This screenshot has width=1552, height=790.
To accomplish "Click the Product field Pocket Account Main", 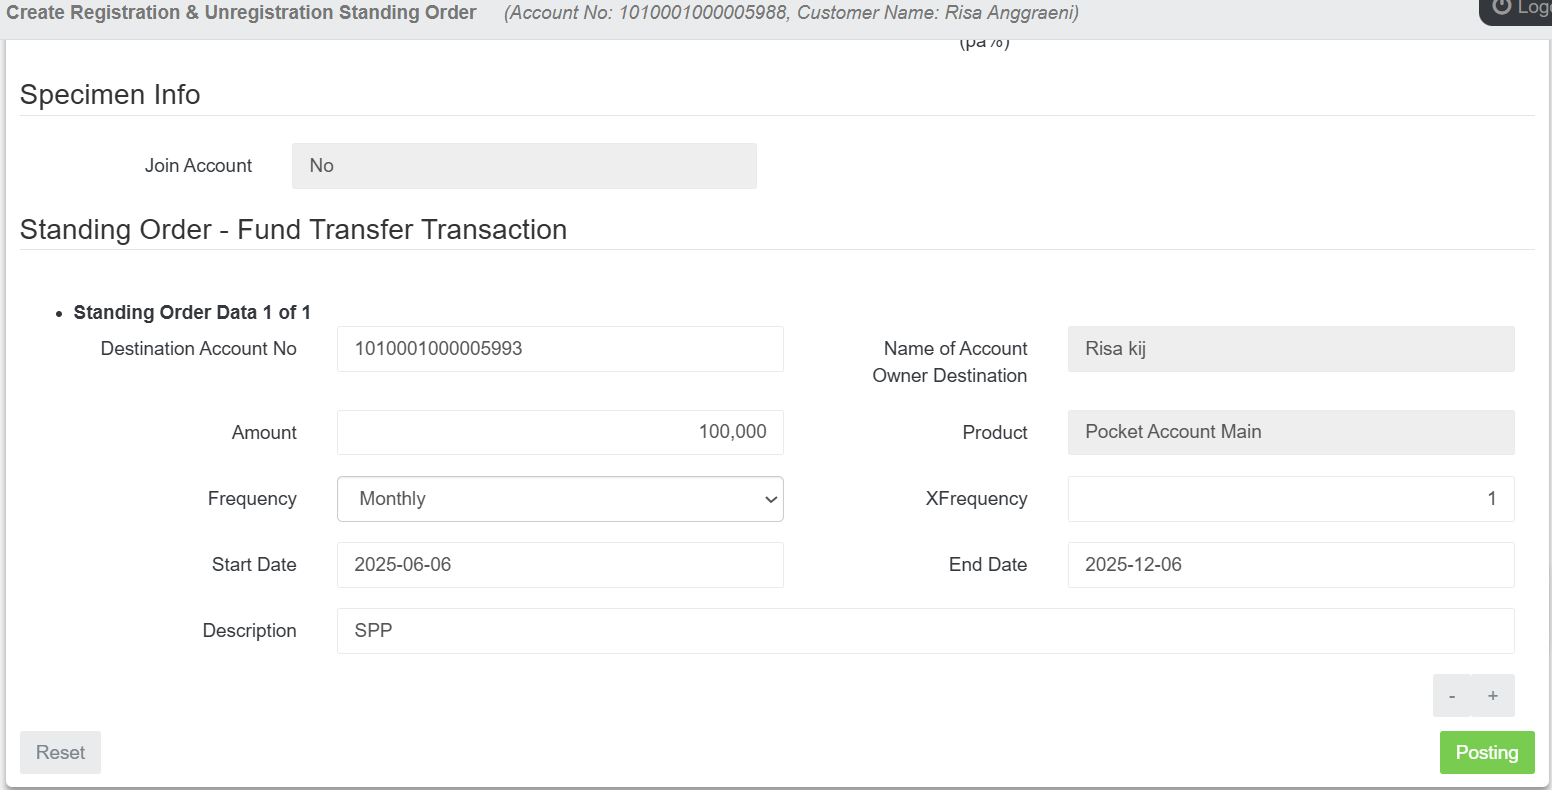I will coord(1290,432).
